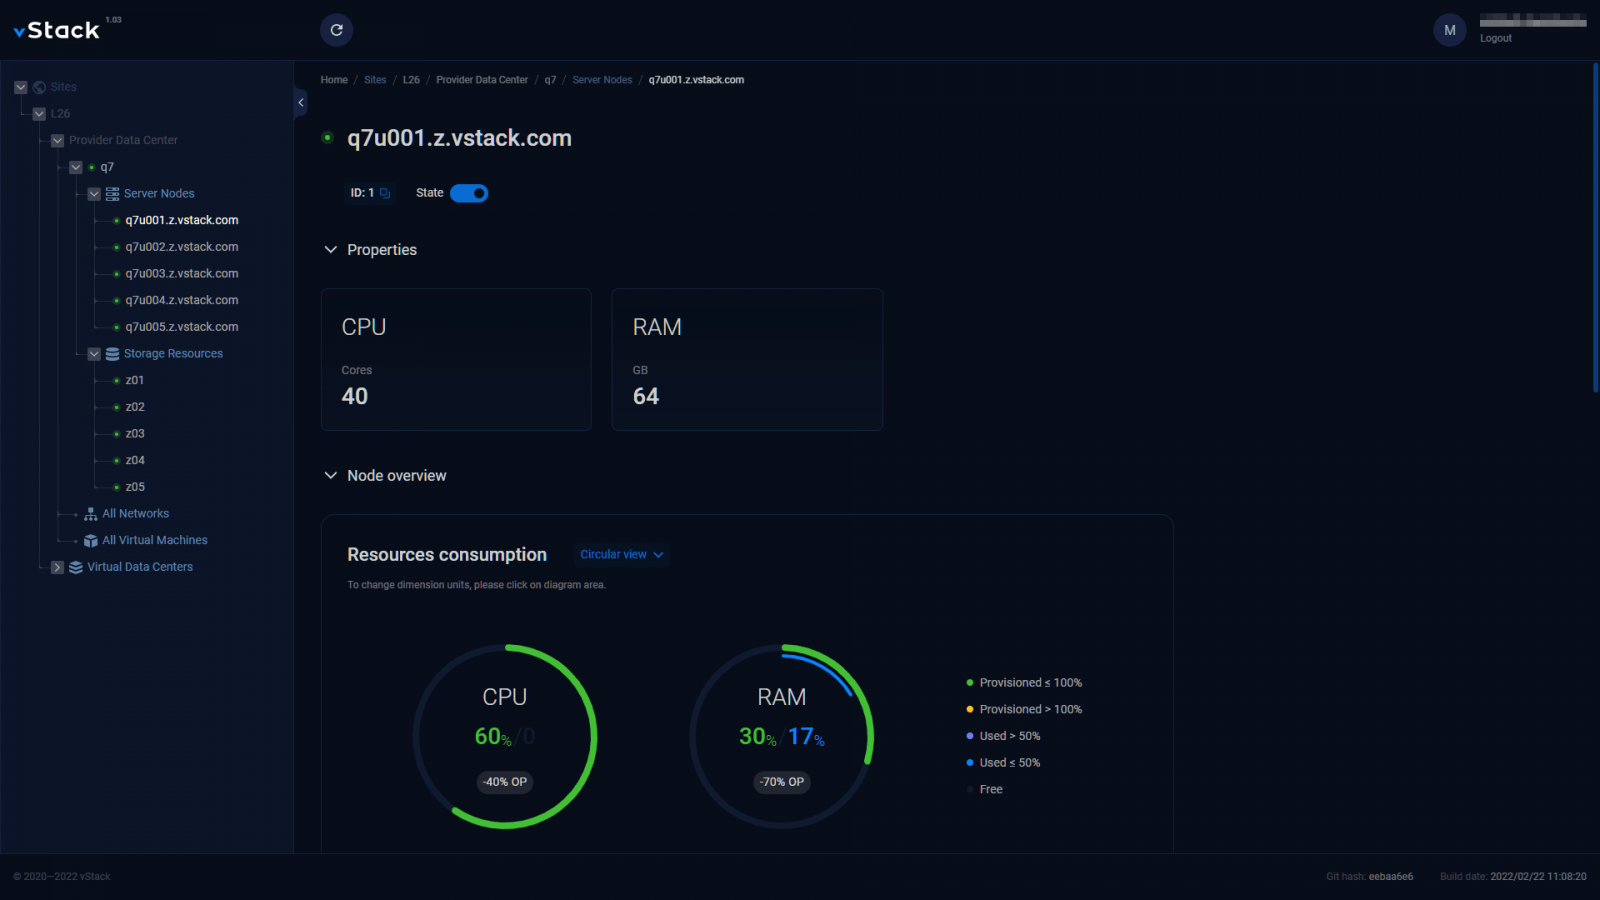This screenshot has width=1600, height=900.
Task: Collapse the sidebar with arrow handle
Action: click(300, 103)
